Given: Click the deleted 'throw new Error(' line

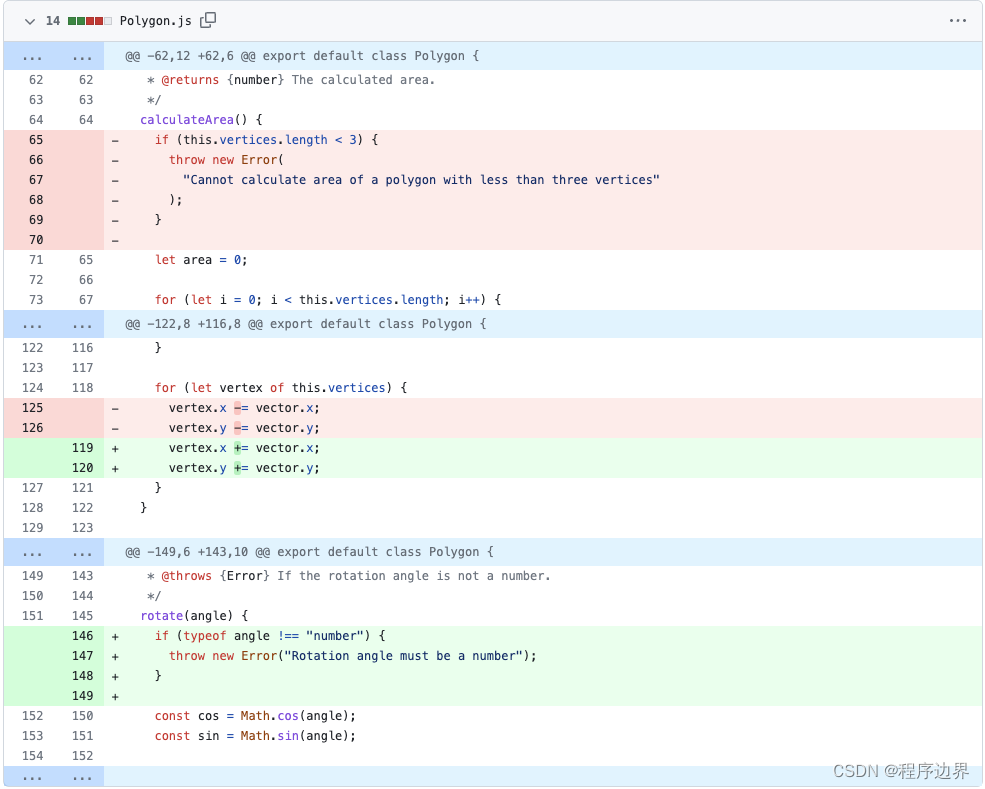Looking at the screenshot, I should click(226, 160).
